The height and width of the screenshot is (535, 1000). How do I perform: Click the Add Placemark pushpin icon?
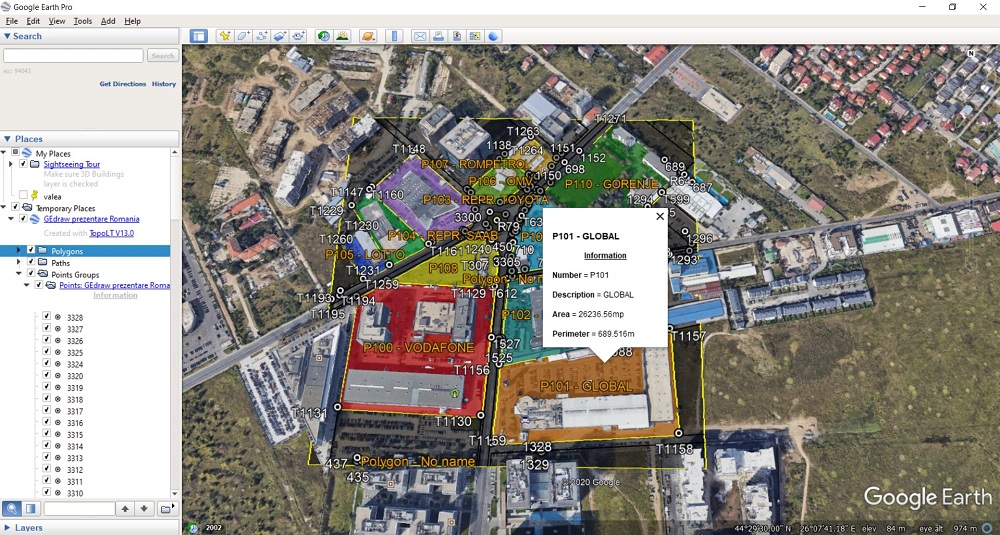point(224,36)
